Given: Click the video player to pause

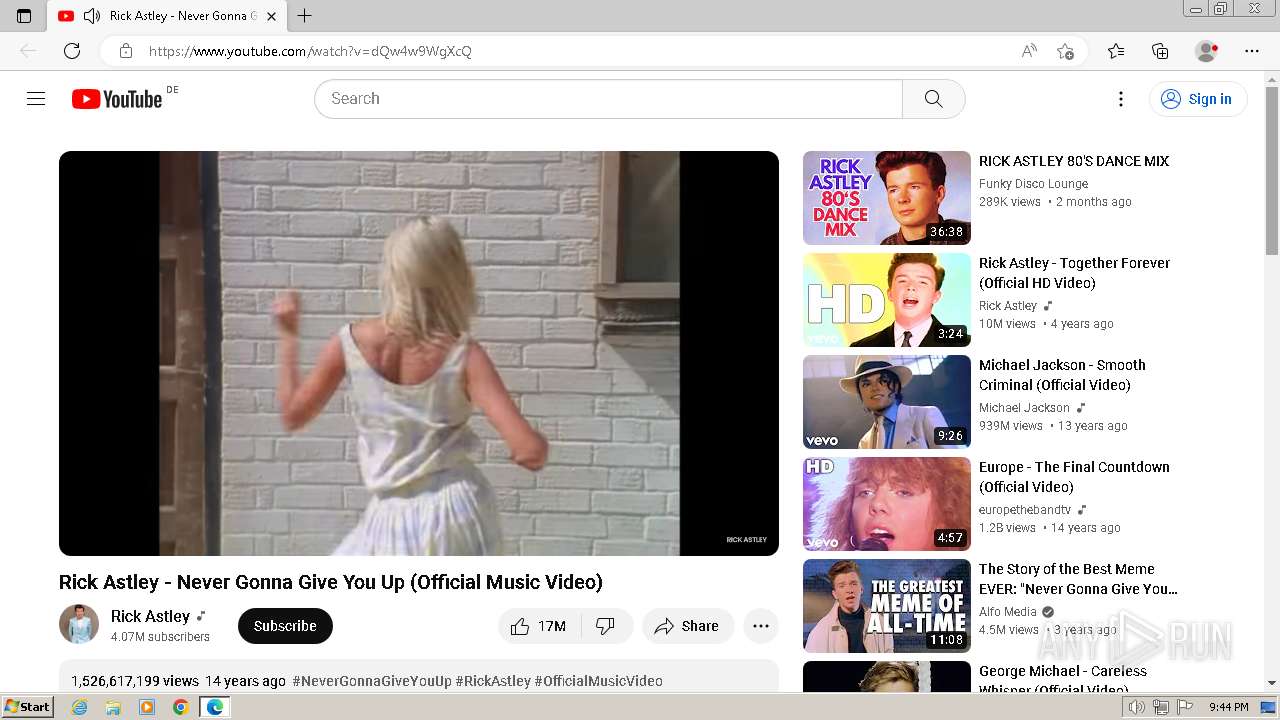Looking at the screenshot, I should click(x=419, y=353).
